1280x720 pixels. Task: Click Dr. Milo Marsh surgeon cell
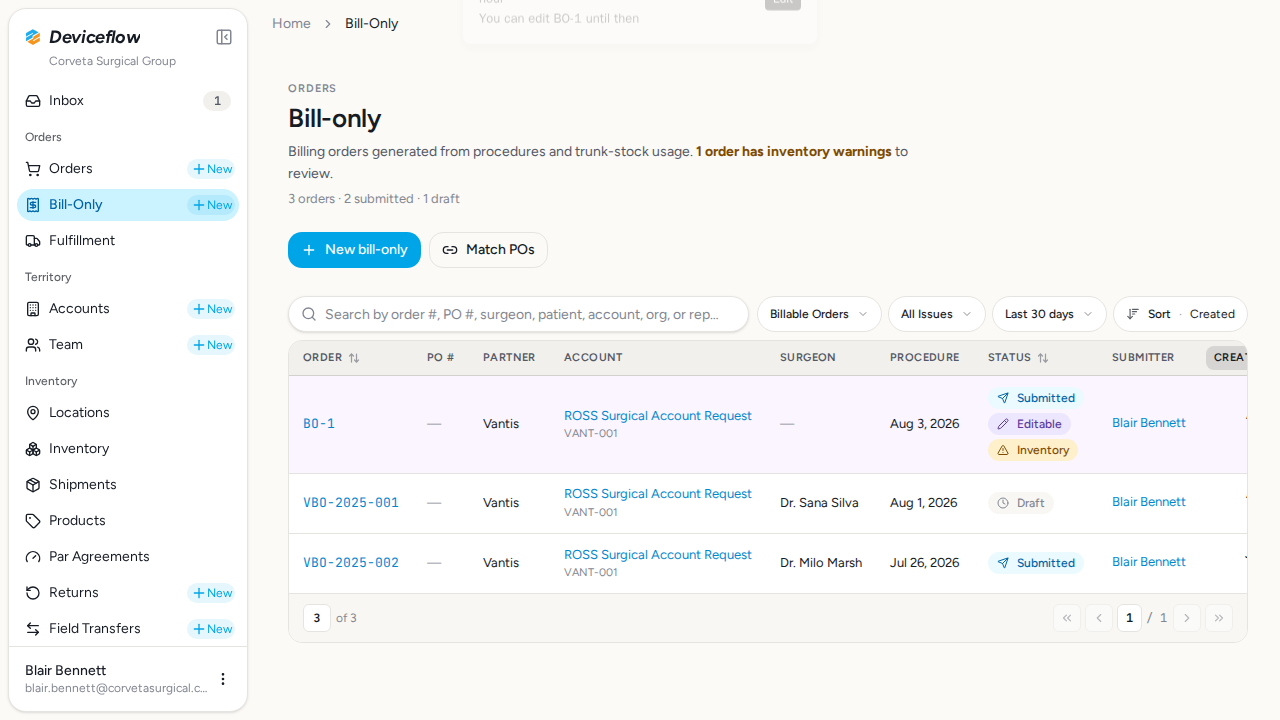tap(821, 563)
